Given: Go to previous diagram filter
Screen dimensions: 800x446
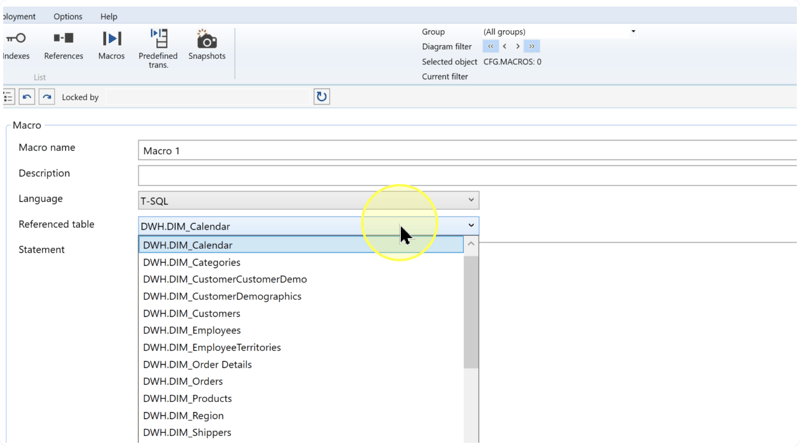Looking at the screenshot, I should (505, 46).
